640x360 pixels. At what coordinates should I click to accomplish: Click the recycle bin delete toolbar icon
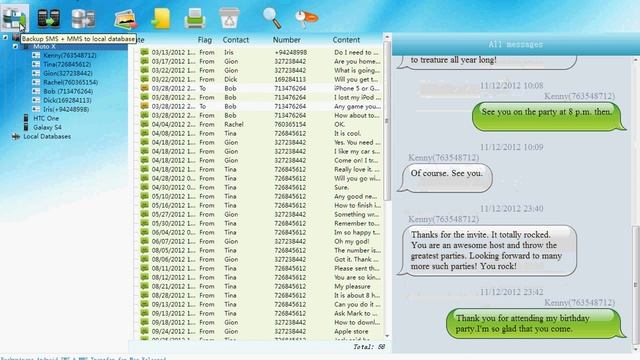click(229, 18)
